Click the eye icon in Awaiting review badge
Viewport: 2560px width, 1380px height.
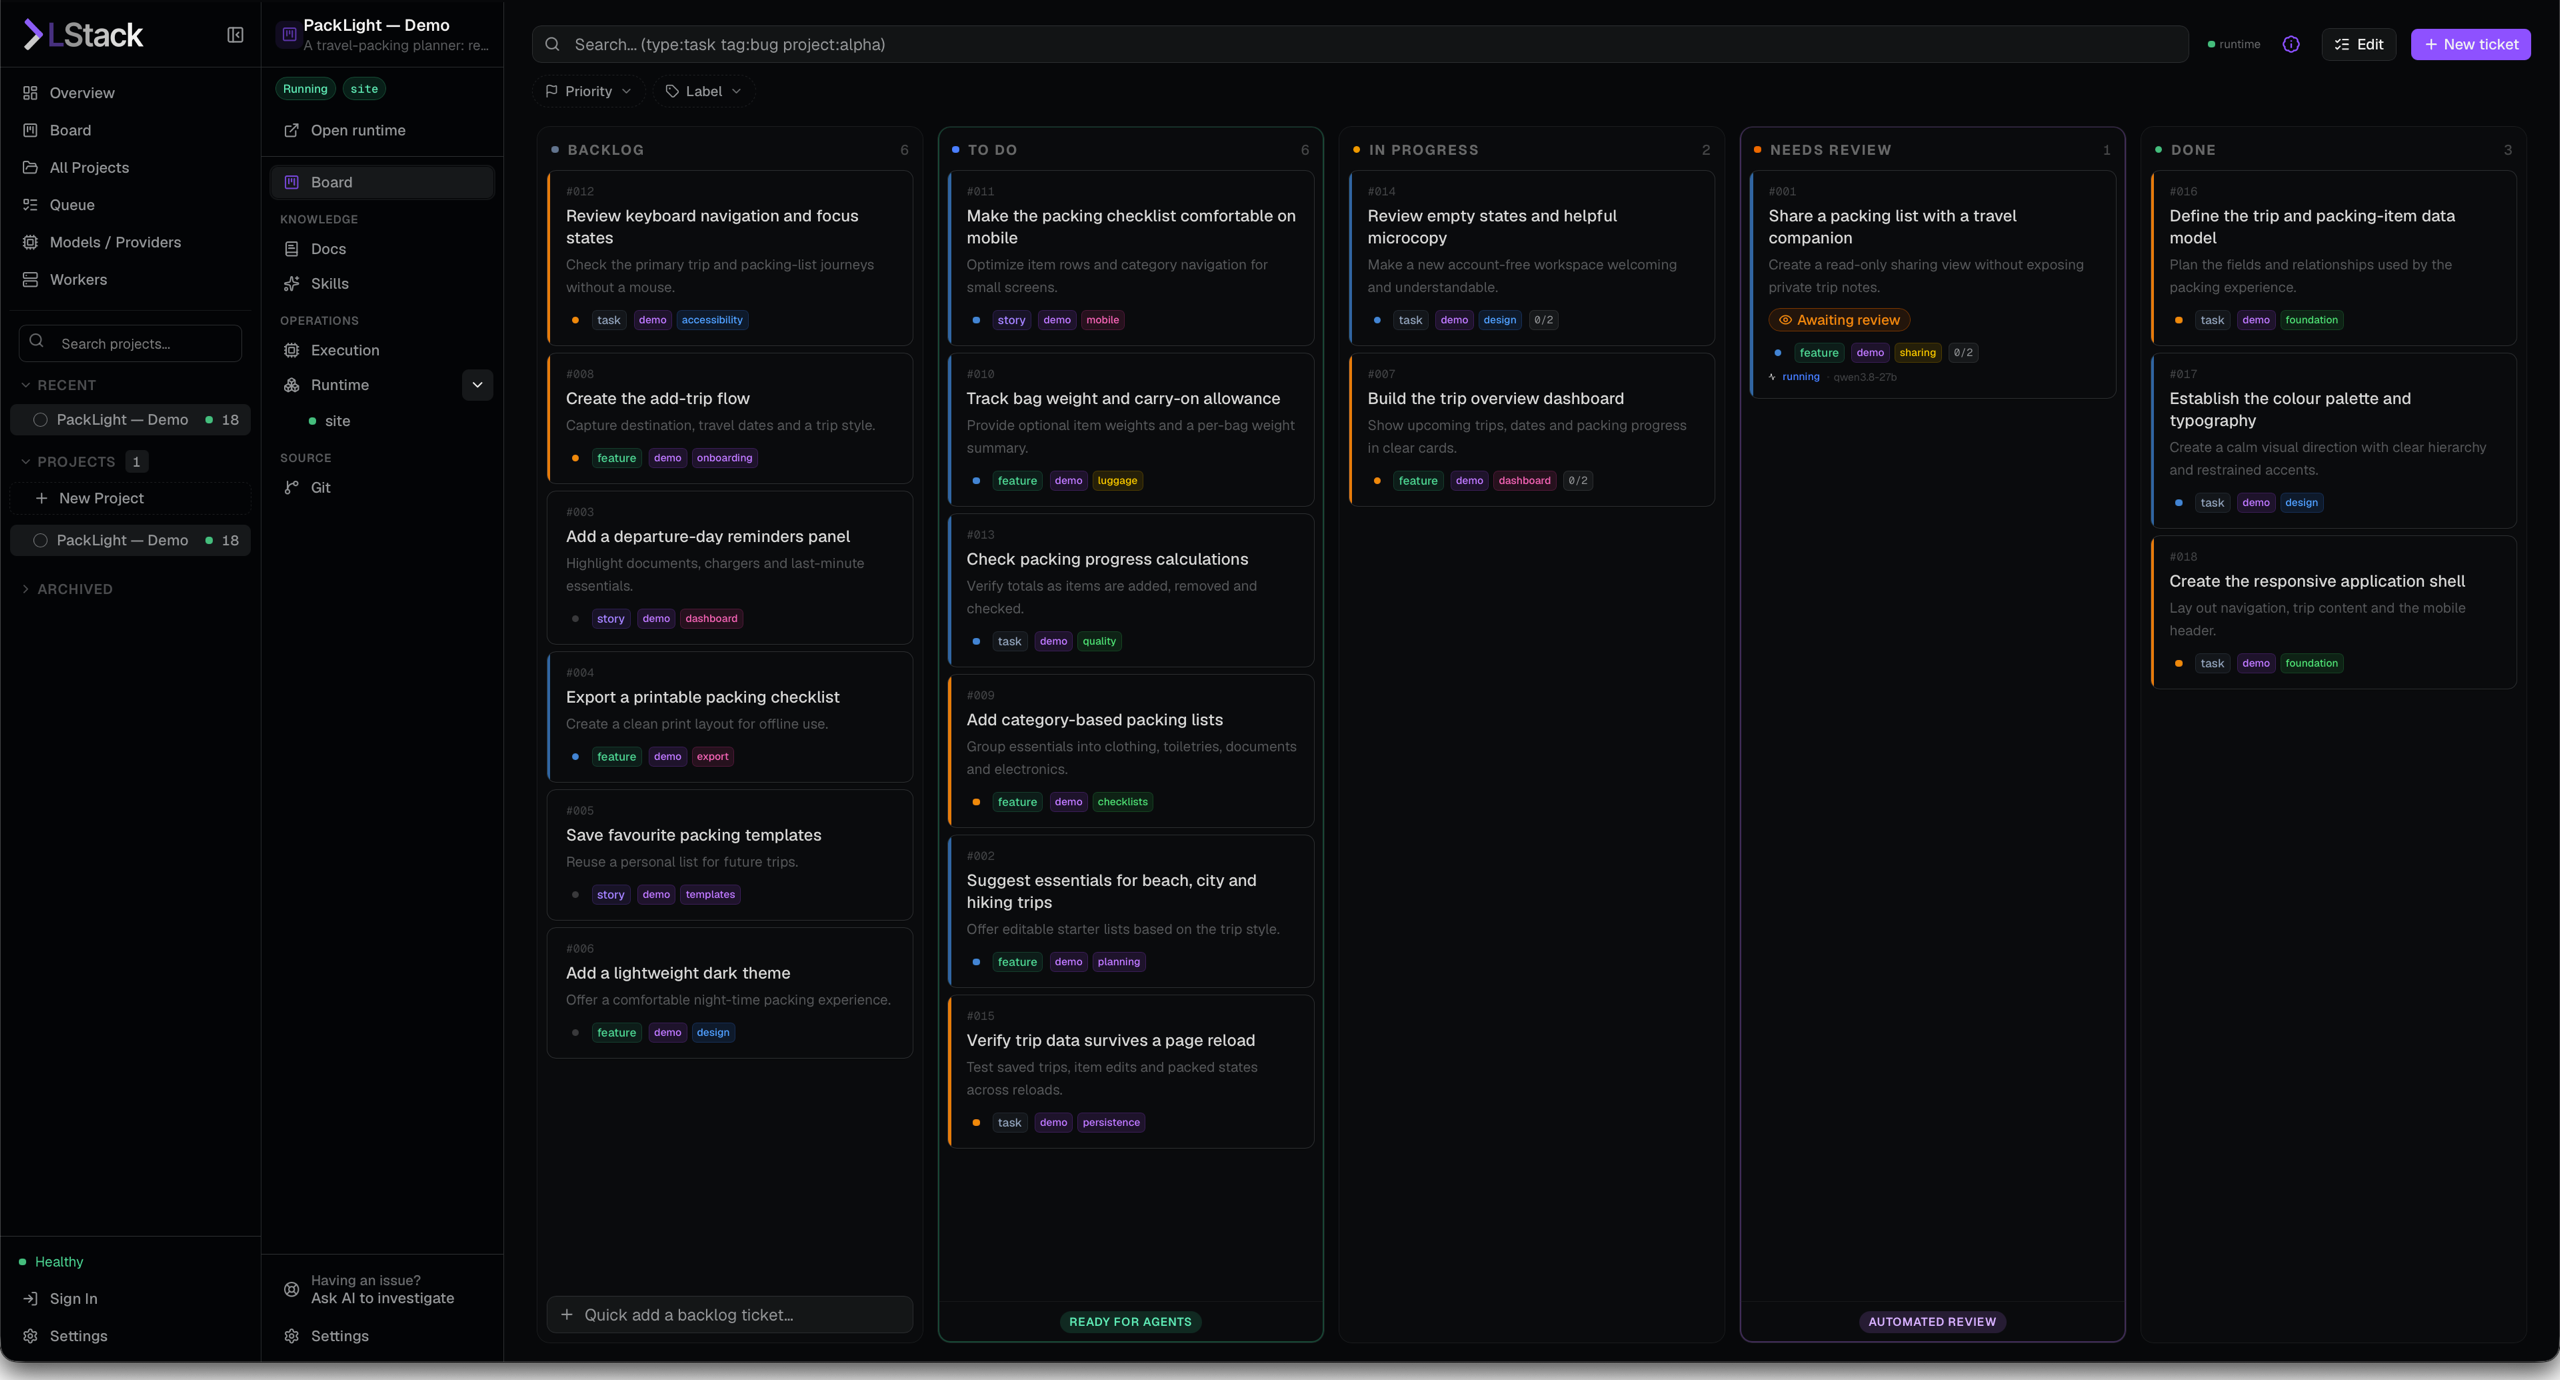(1785, 320)
